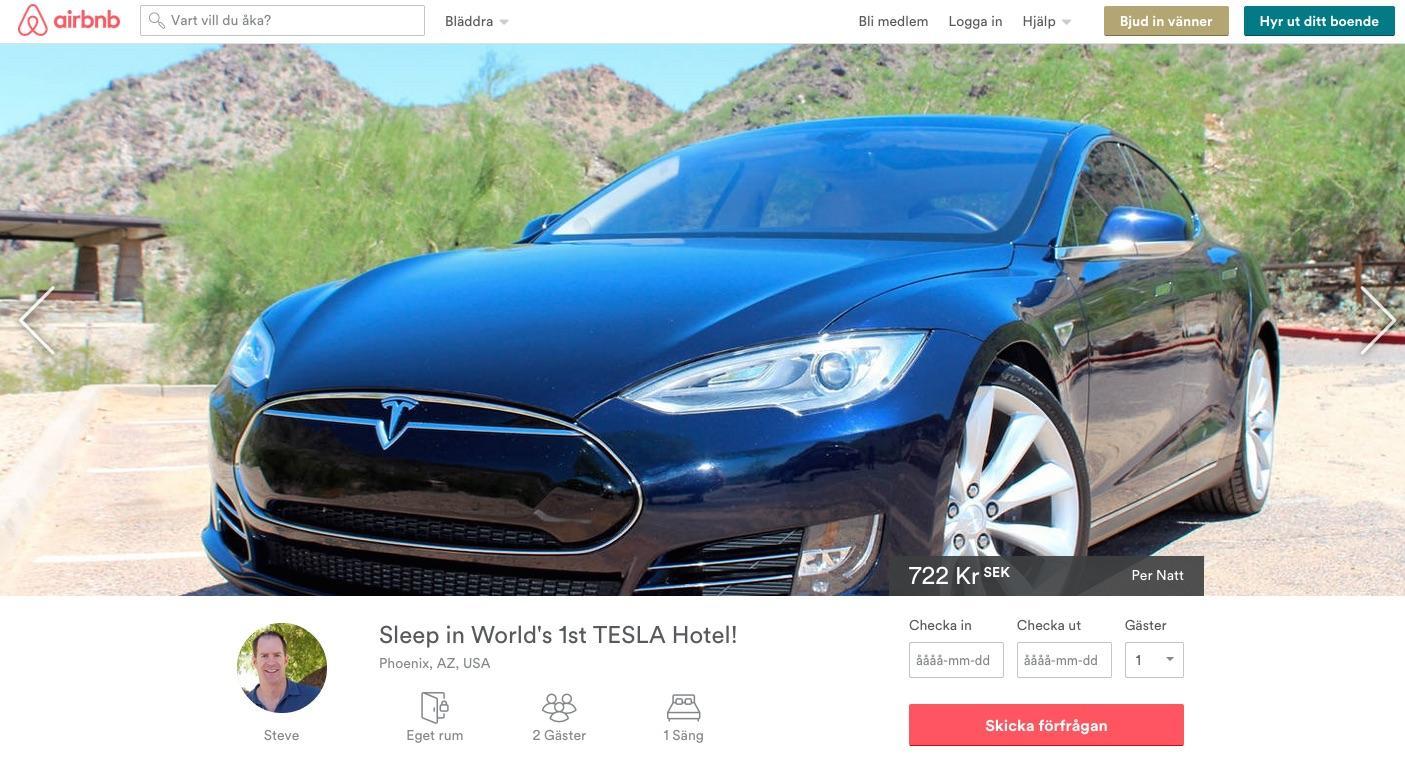Focus the Checka in date field
The height and width of the screenshot is (758, 1405).
tap(956, 660)
